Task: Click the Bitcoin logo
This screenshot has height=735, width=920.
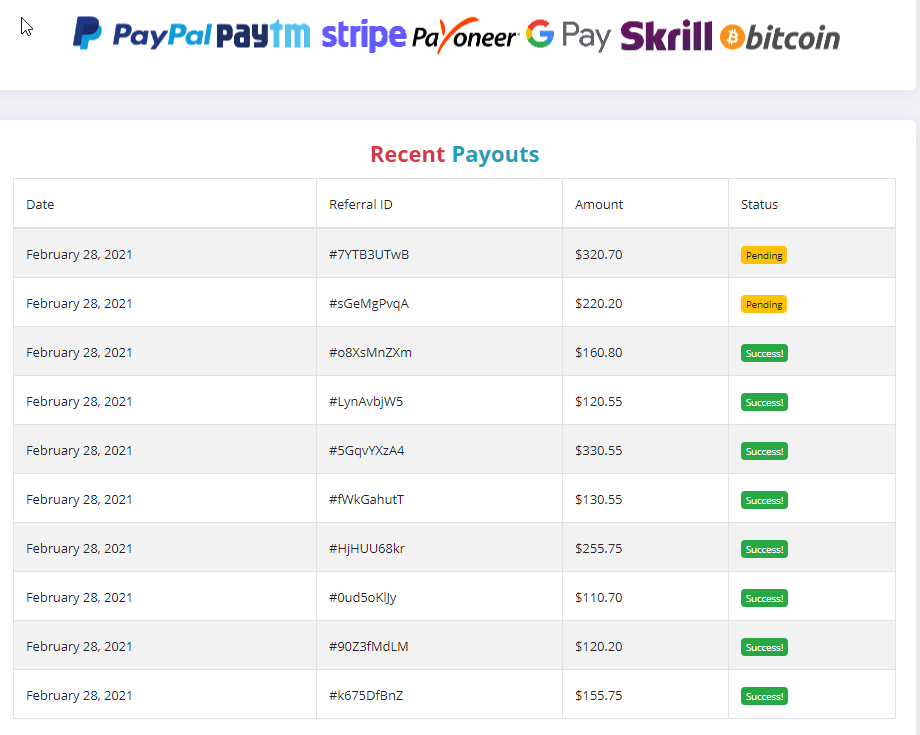Action: click(780, 38)
